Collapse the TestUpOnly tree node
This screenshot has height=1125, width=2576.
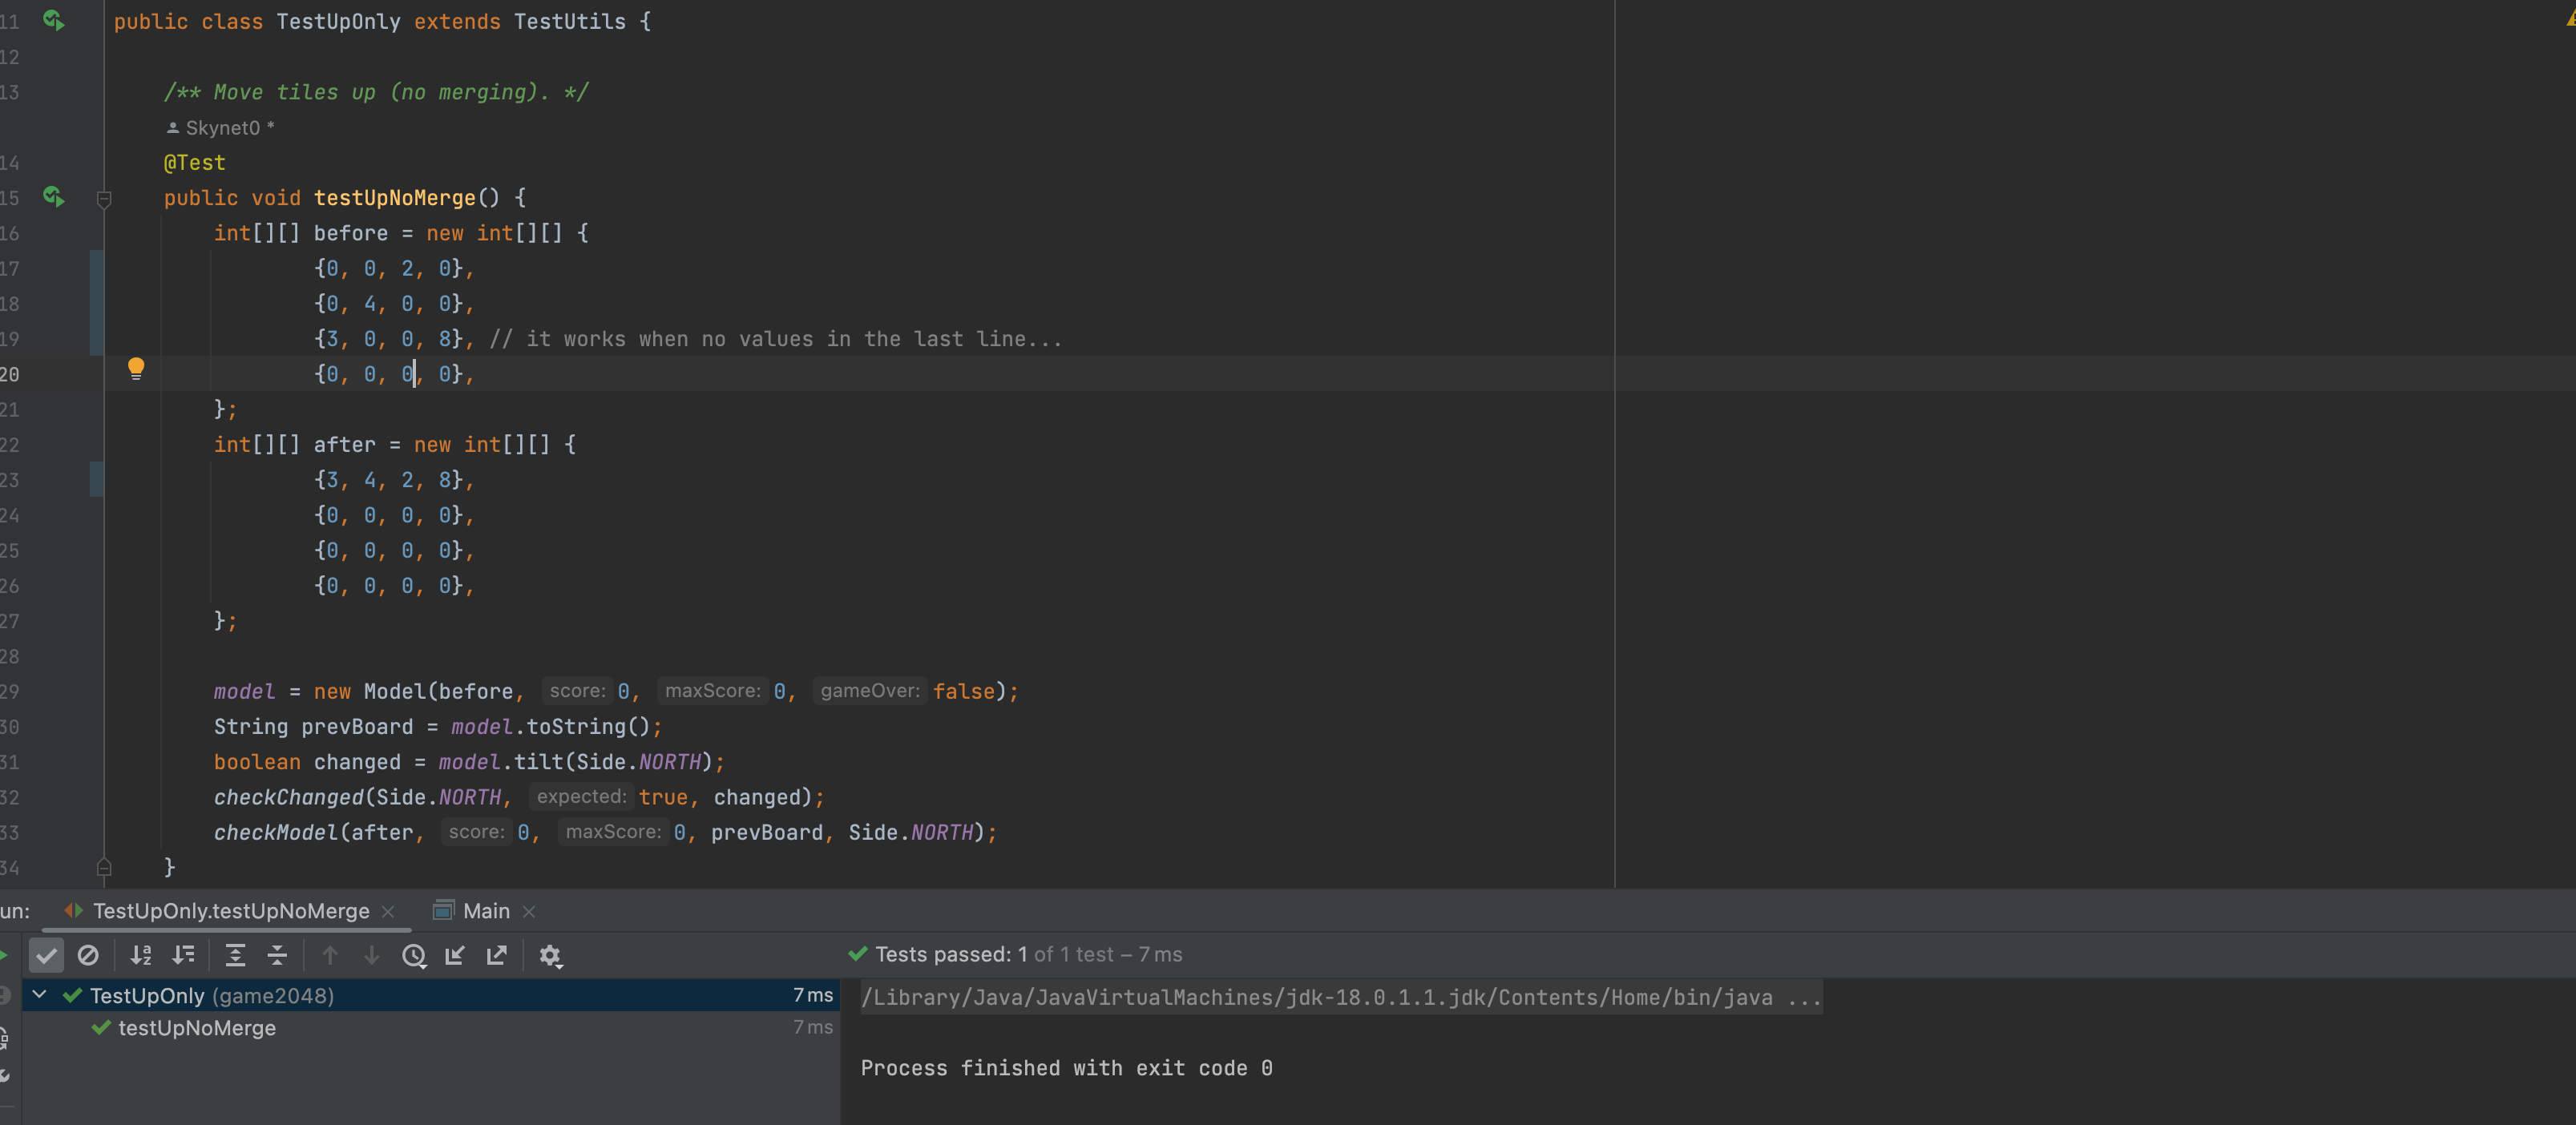pos(39,995)
